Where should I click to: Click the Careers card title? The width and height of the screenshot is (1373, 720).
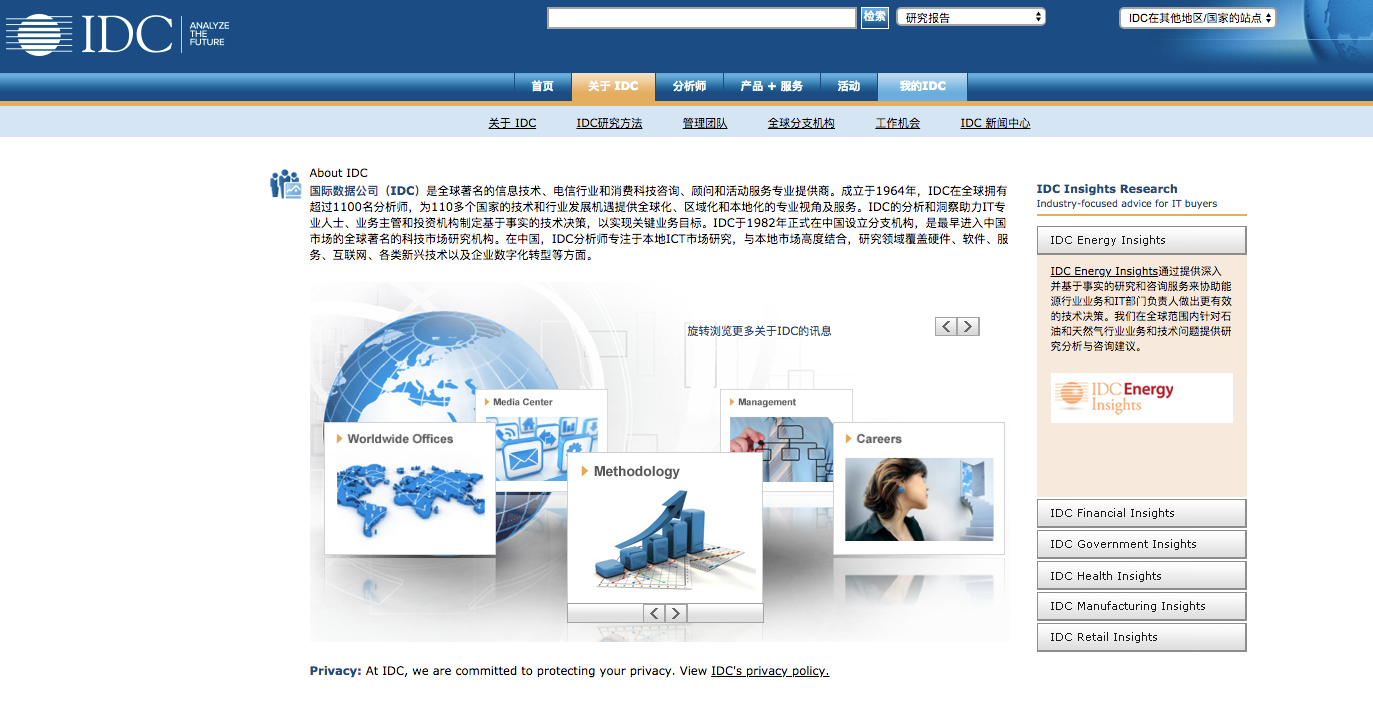[879, 439]
